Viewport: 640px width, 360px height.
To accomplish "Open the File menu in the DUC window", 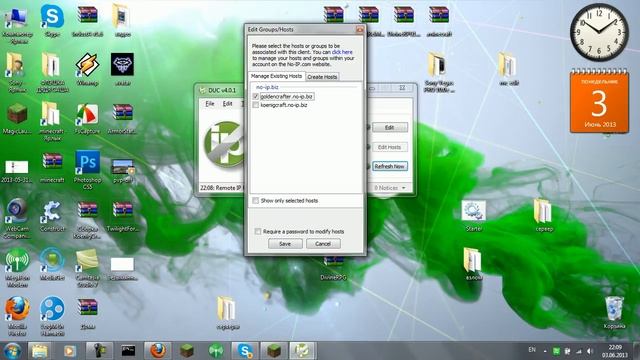I will (x=210, y=104).
